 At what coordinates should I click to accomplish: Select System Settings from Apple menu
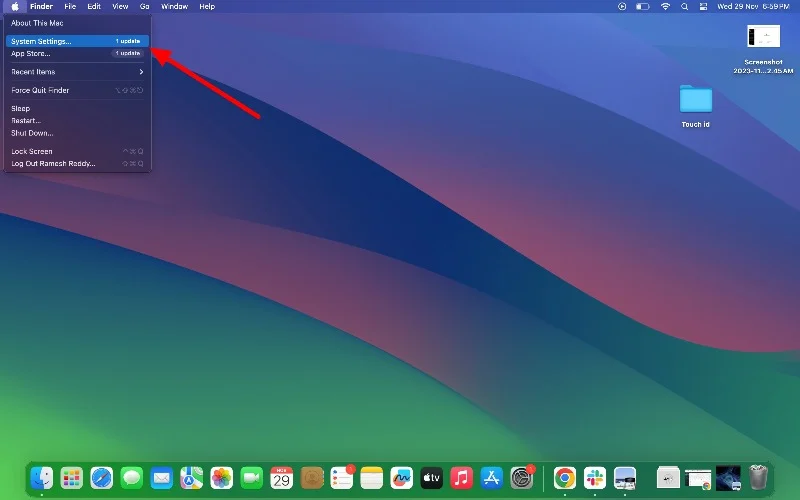[x=42, y=41]
